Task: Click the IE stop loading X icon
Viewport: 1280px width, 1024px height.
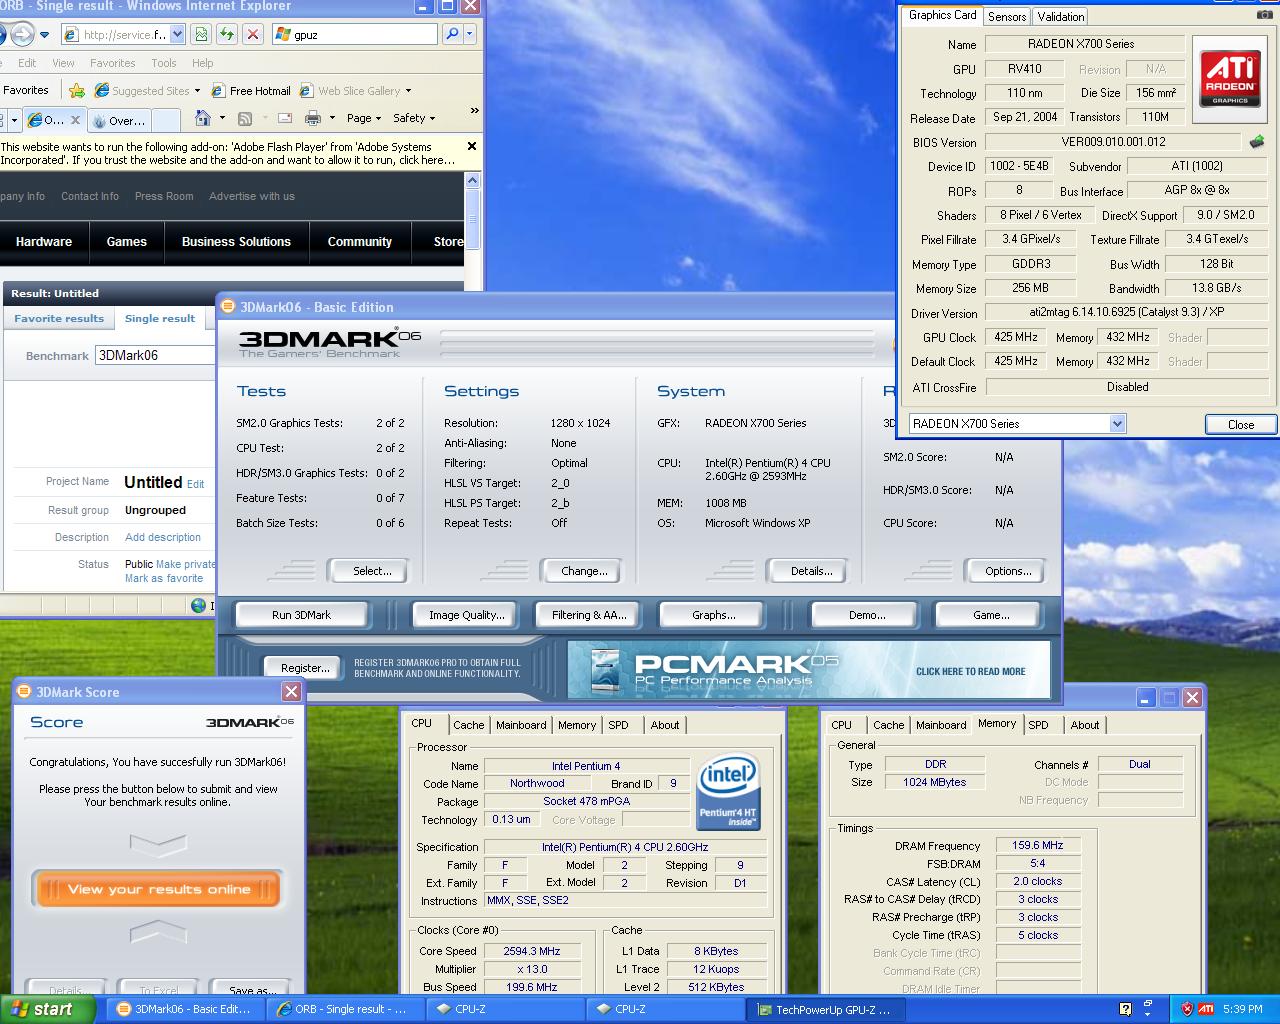Action: [x=253, y=34]
